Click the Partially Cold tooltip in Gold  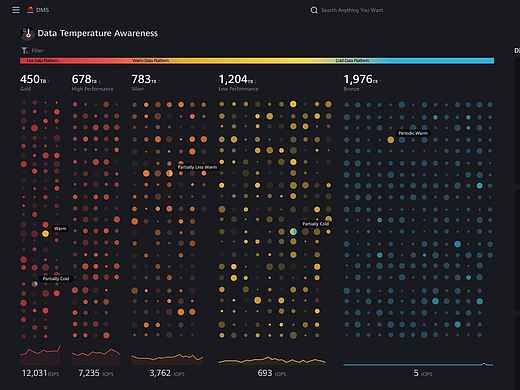(x=56, y=279)
